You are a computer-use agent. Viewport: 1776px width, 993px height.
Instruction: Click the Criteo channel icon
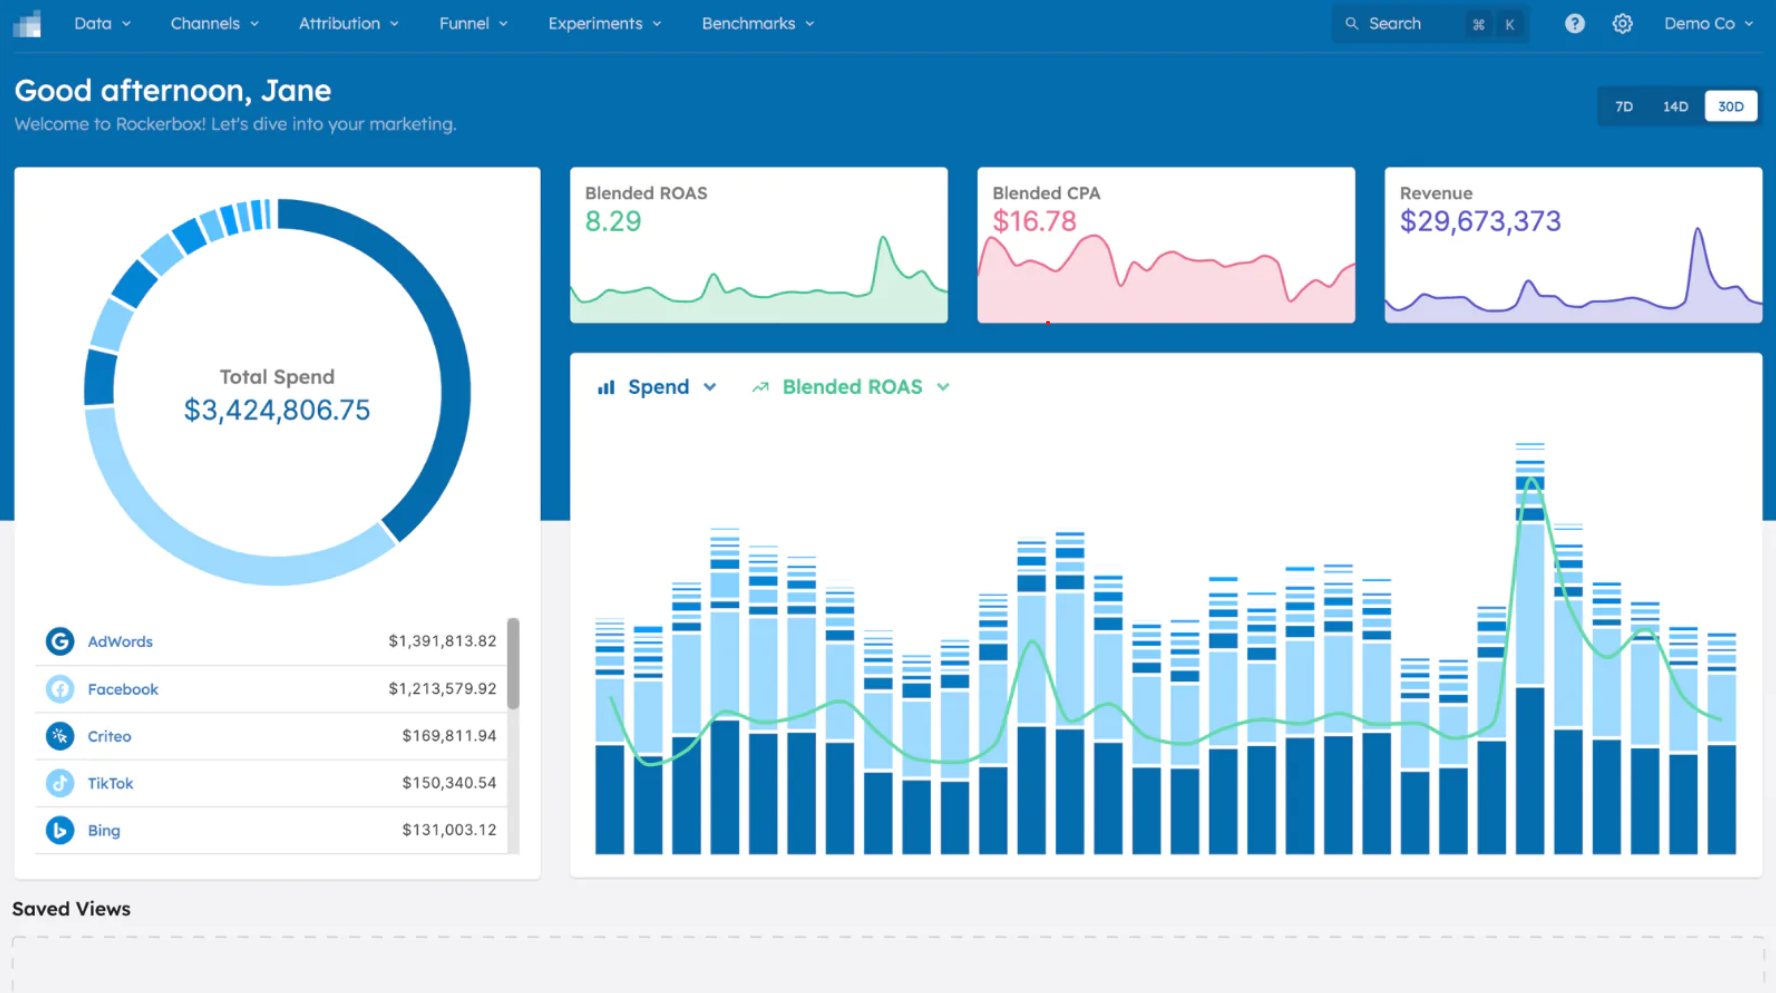pyautogui.click(x=60, y=736)
